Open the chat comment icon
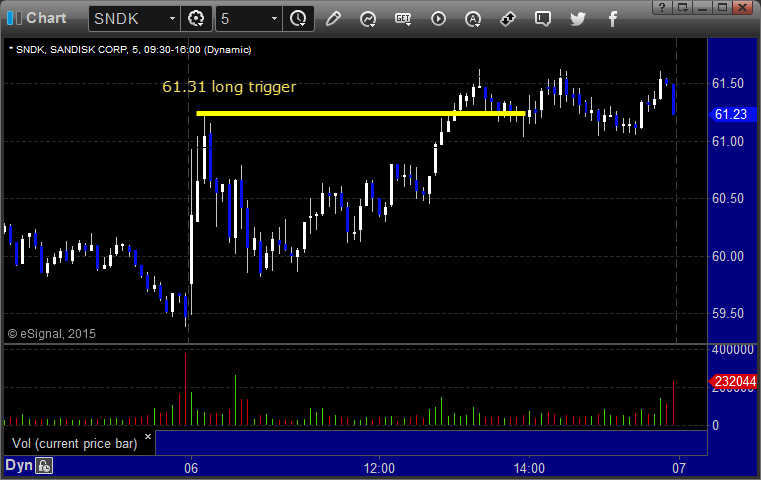 click(543, 19)
